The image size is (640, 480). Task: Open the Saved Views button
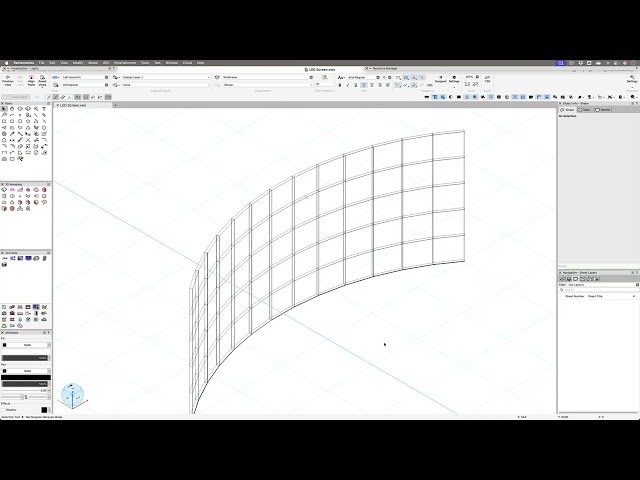point(42,80)
